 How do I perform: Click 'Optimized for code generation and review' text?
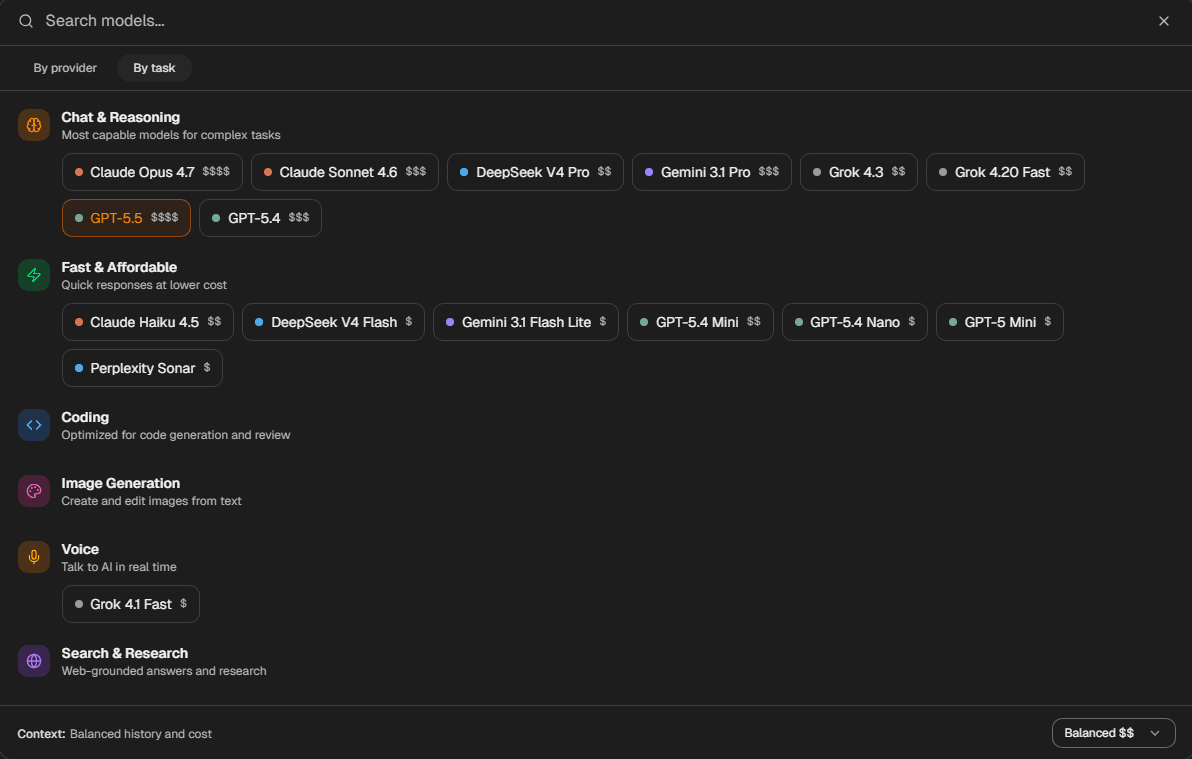(176, 435)
